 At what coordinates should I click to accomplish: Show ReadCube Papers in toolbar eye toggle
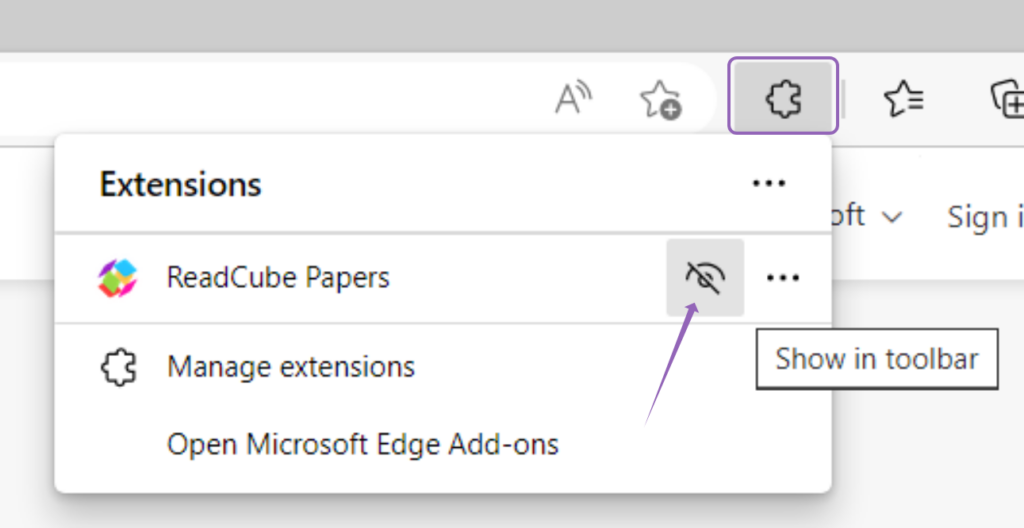coord(705,278)
